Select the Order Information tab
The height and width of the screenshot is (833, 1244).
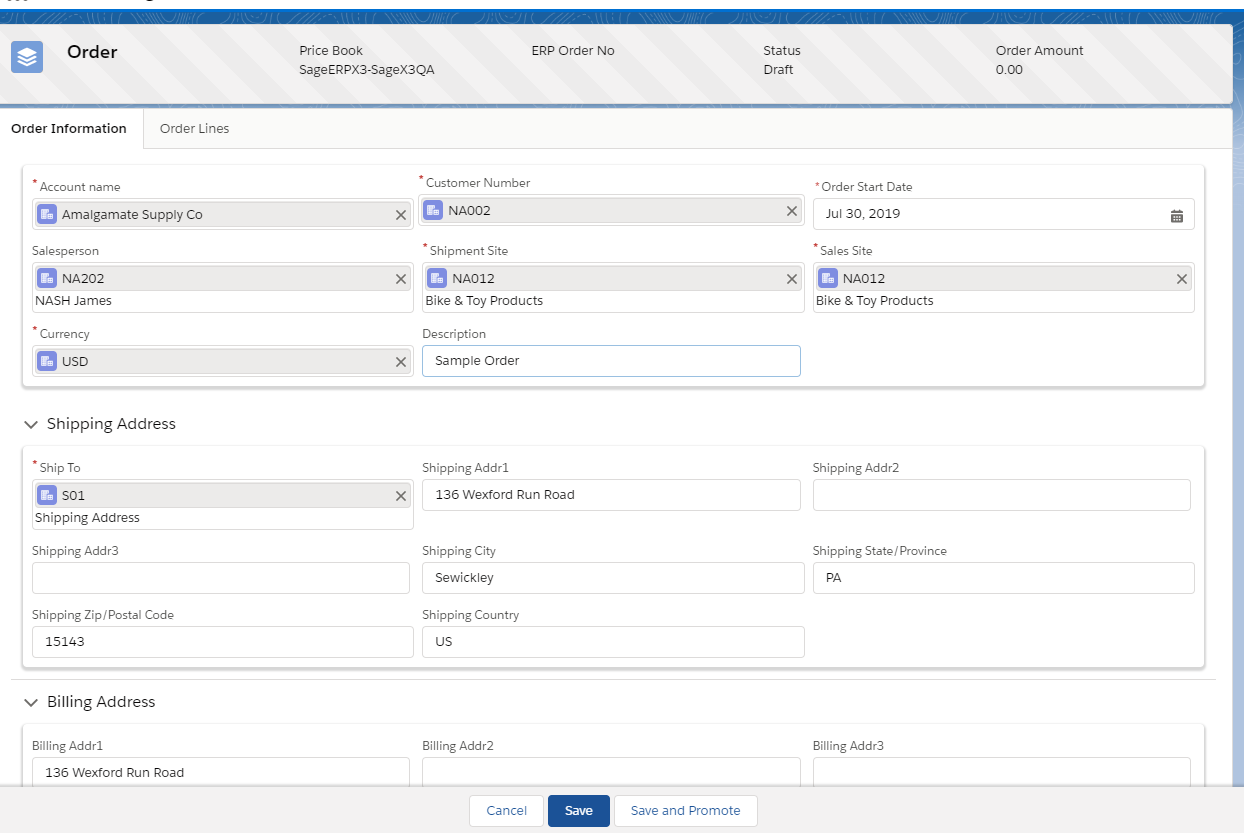coord(69,129)
